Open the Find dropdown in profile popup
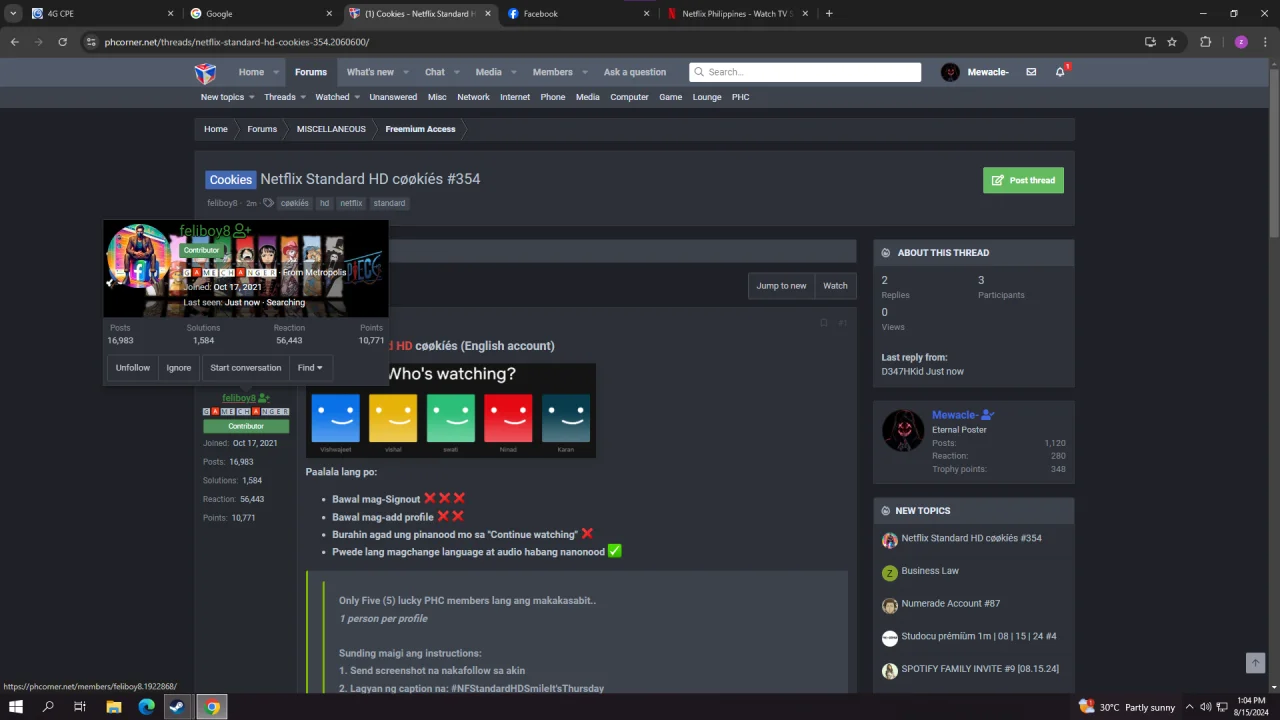This screenshot has height=720, width=1280. point(310,368)
